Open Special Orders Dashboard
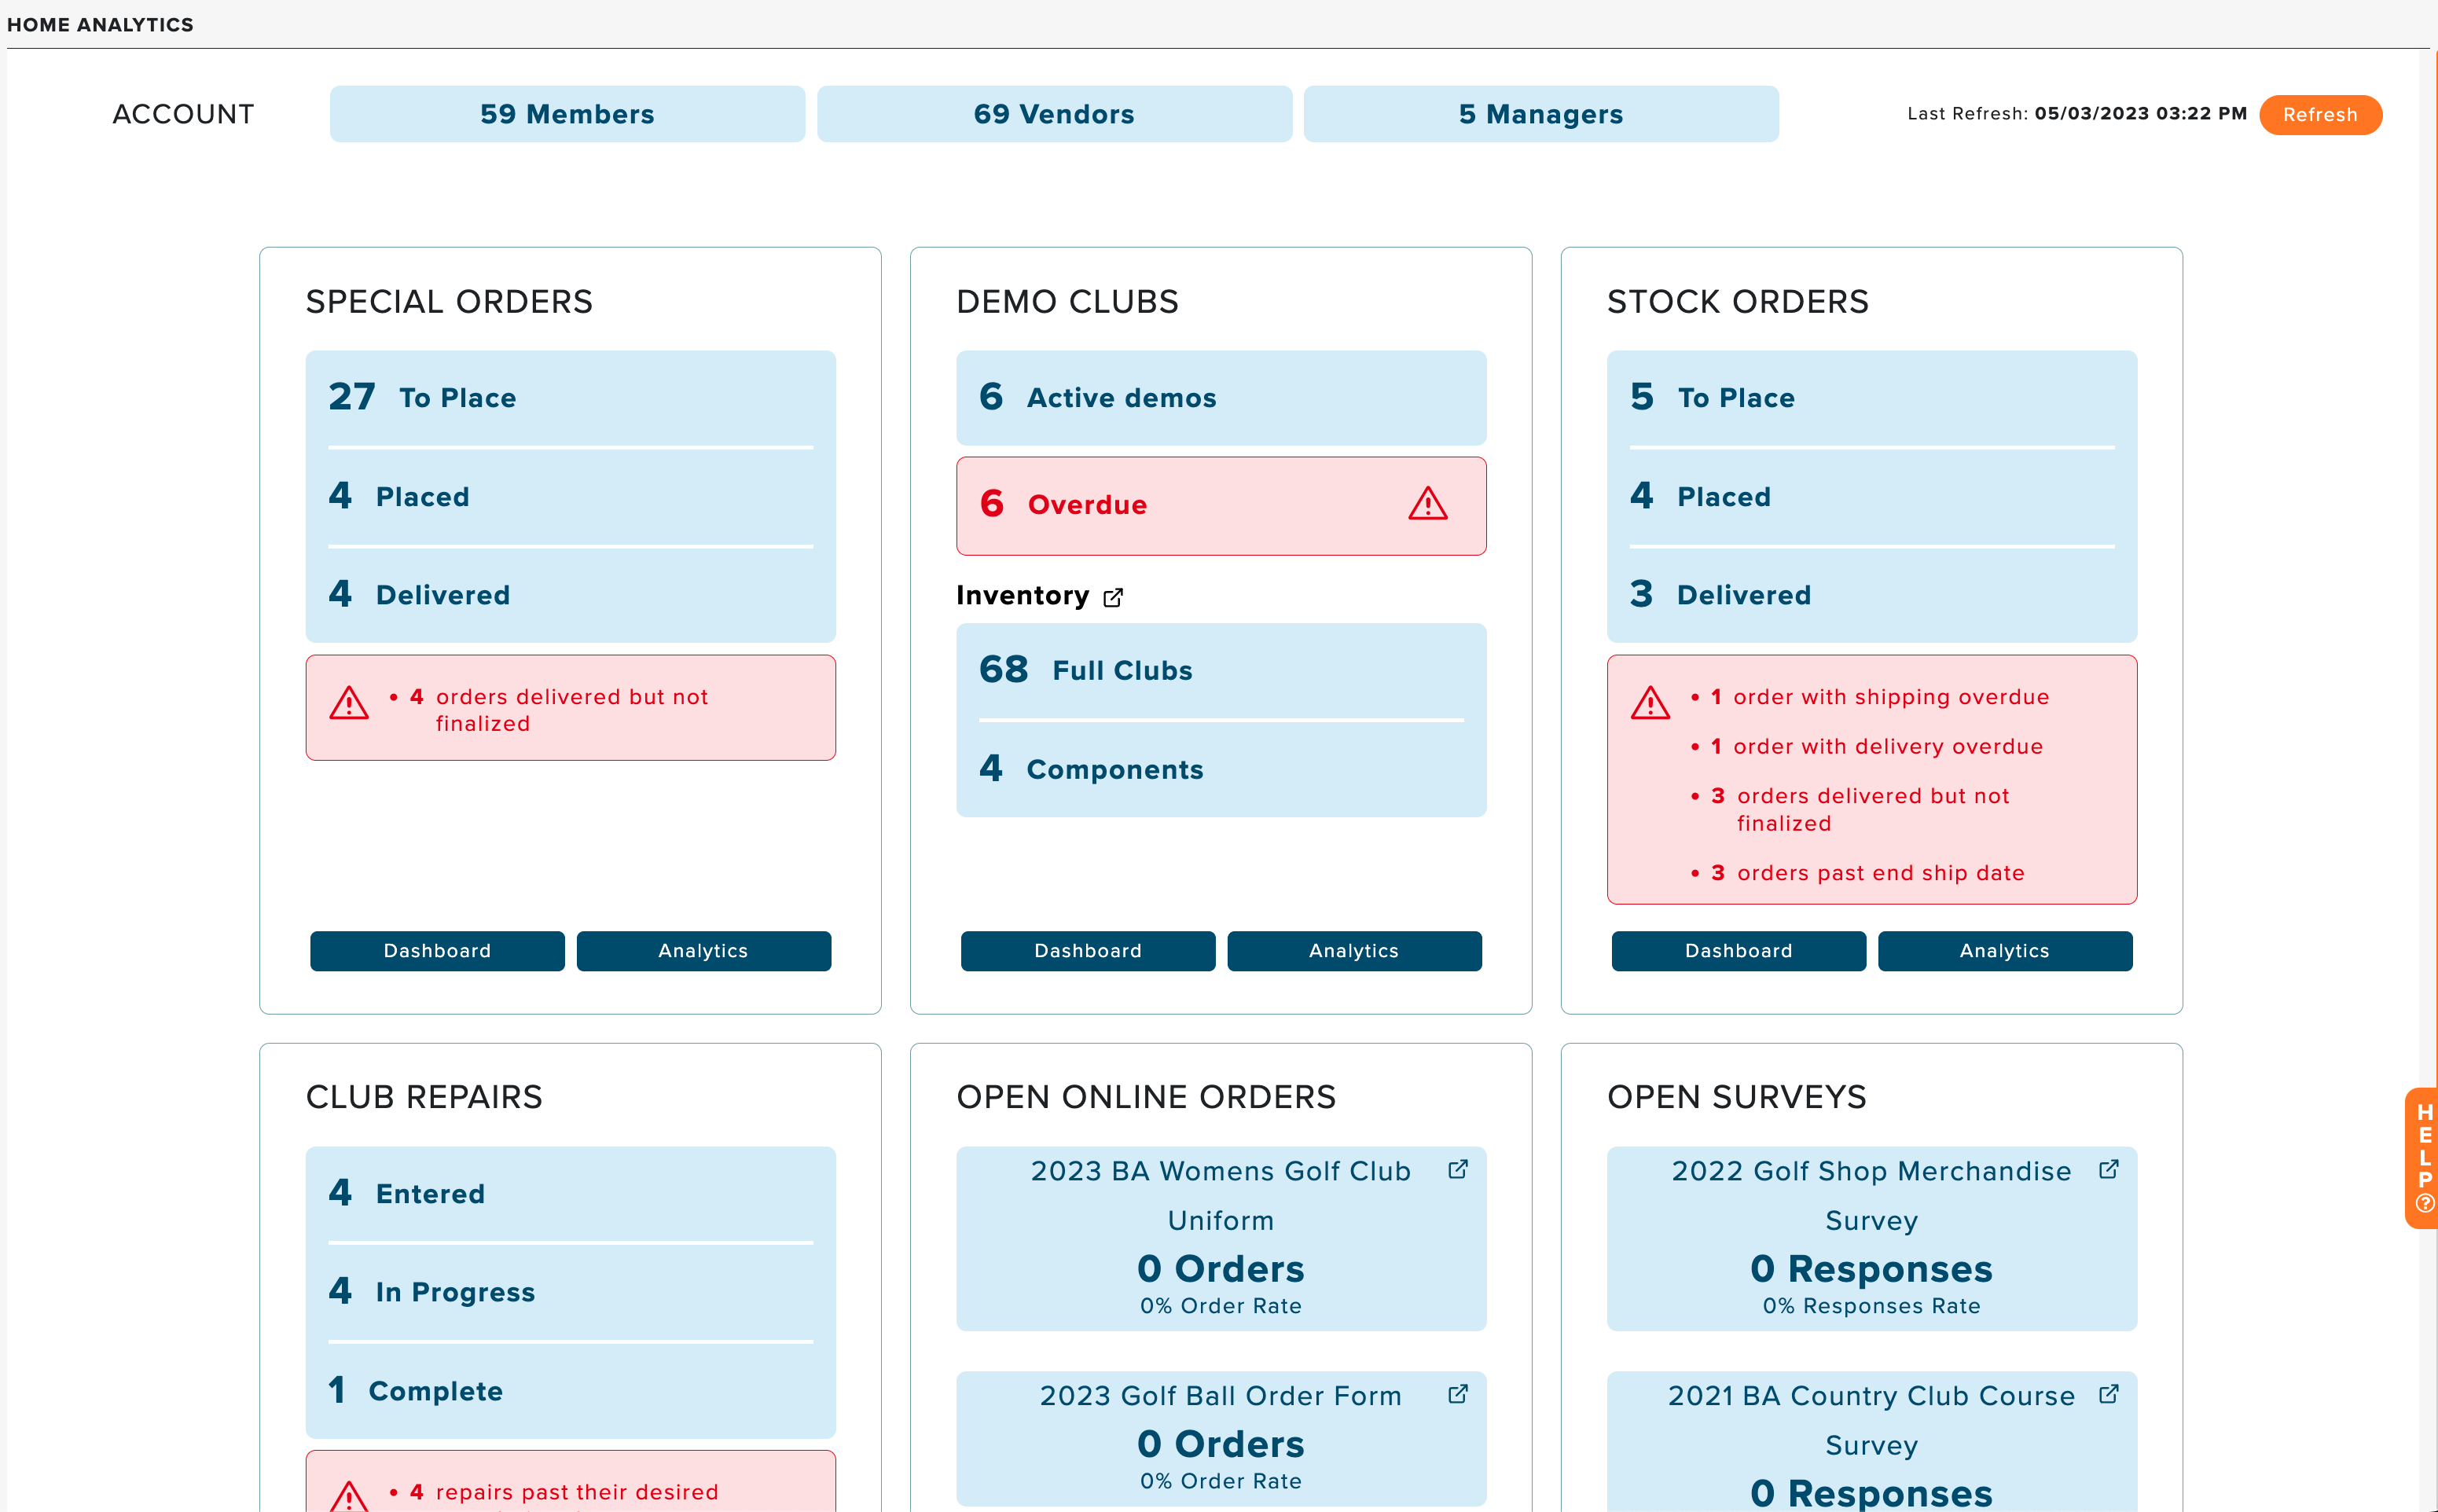This screenshot has width=2438, height=1512. (x=437, y=951)
